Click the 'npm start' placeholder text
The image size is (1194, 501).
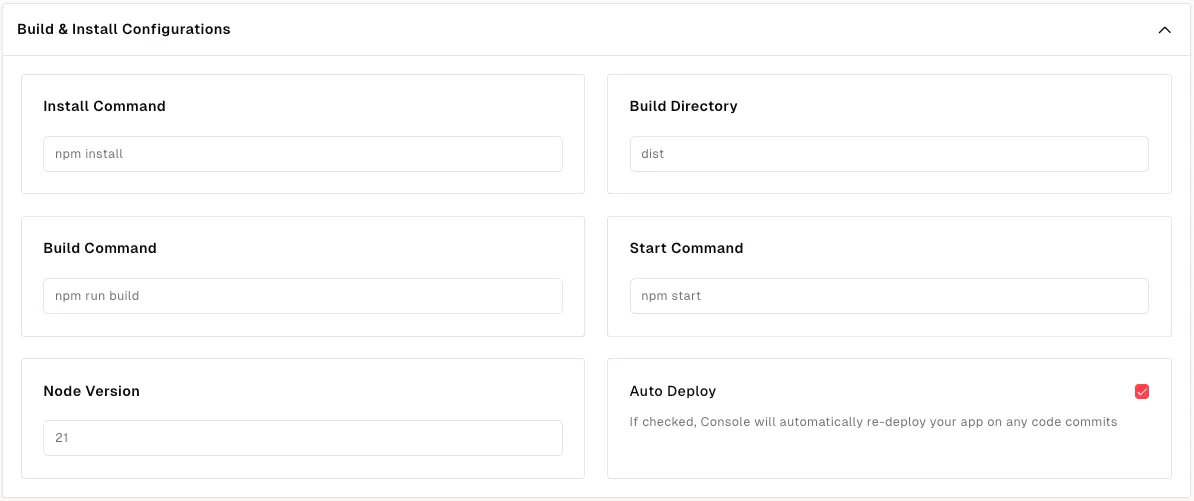(671, 296)
